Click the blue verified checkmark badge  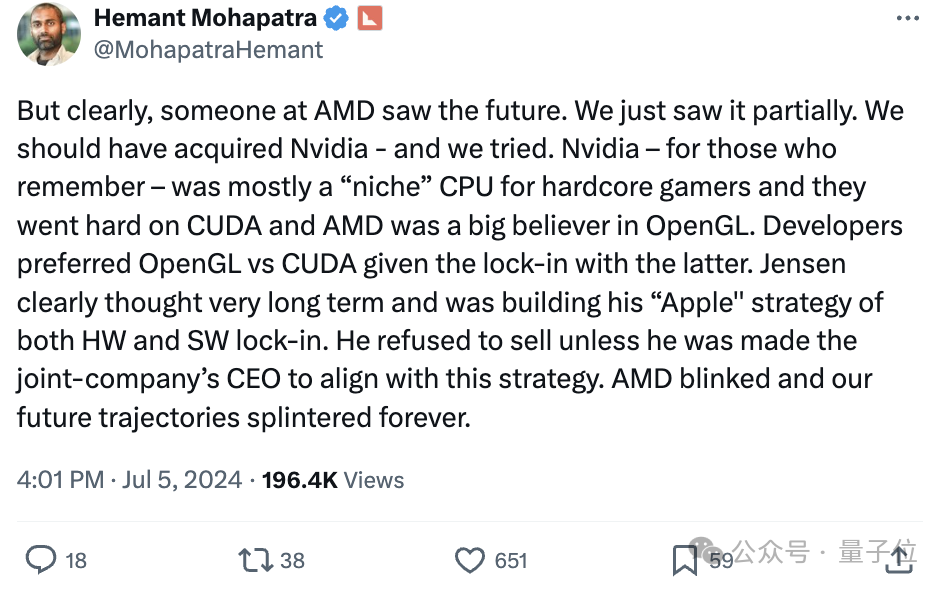[336, 18]
